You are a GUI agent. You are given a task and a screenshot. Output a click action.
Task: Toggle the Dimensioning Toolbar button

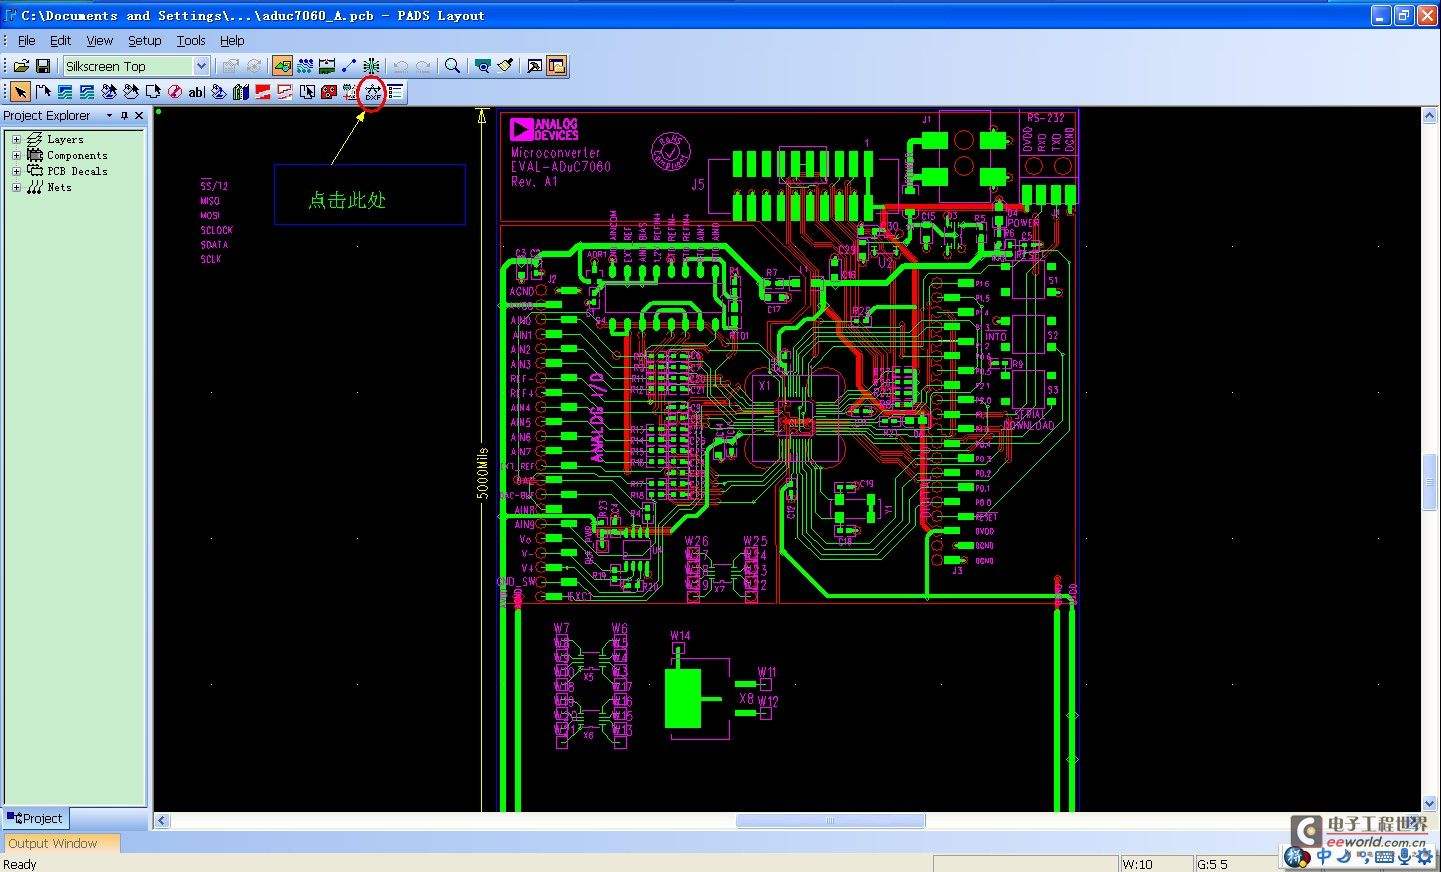coord(327,66)
